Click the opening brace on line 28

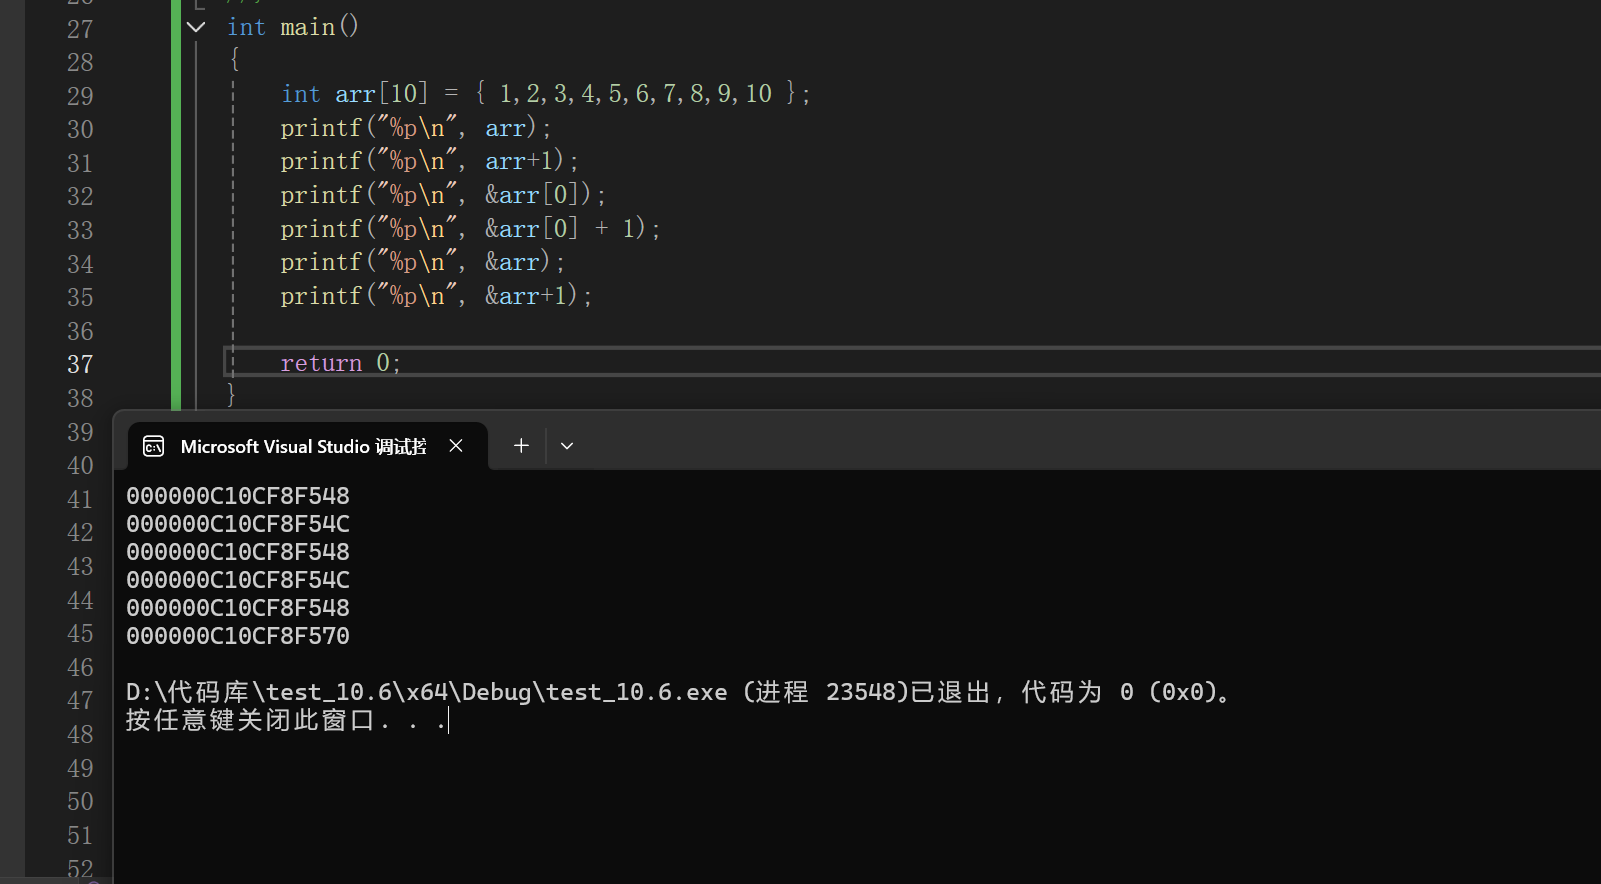click(x=235, y=60)
